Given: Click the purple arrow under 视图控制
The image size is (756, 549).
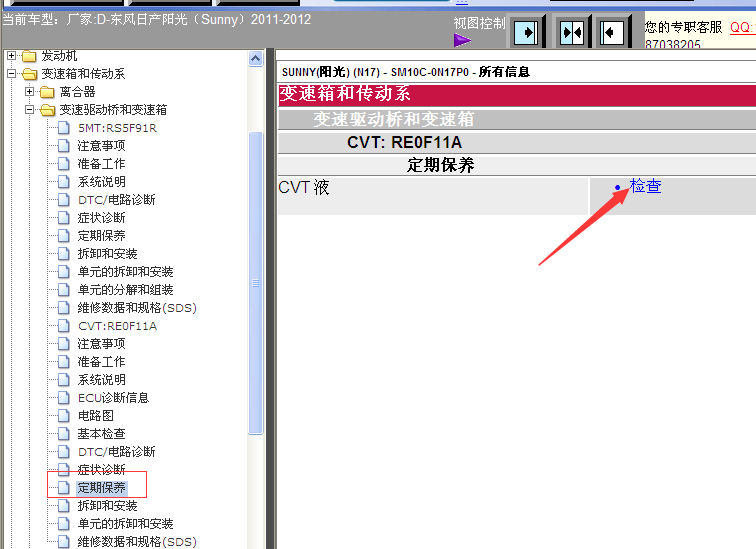Looking at the screenshot, I should [462, 40].
